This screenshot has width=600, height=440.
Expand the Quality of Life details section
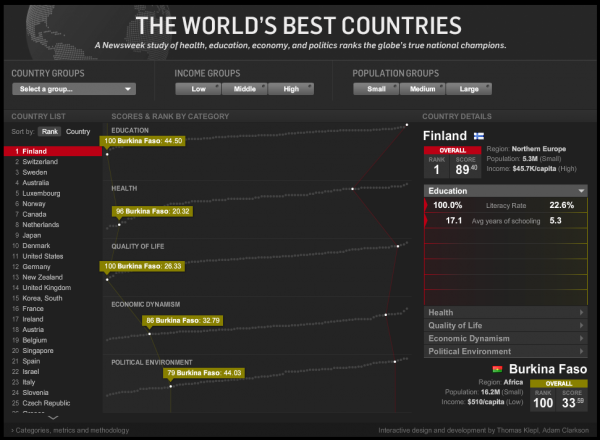[x=505, y=326]
